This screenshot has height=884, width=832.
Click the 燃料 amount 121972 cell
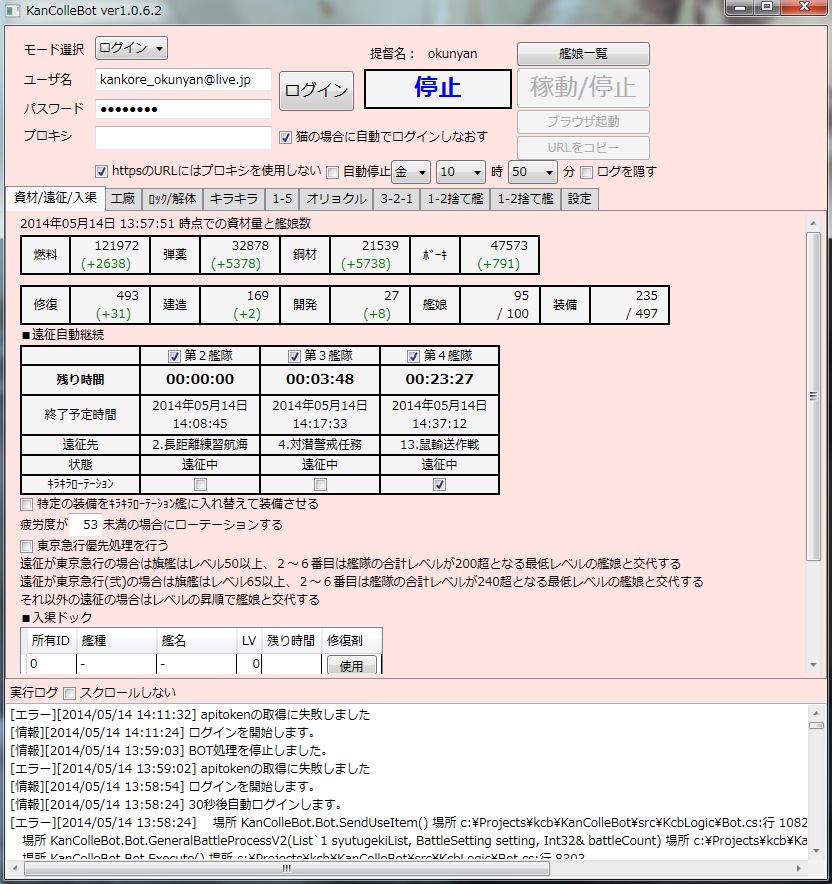(x=110, y=255)
